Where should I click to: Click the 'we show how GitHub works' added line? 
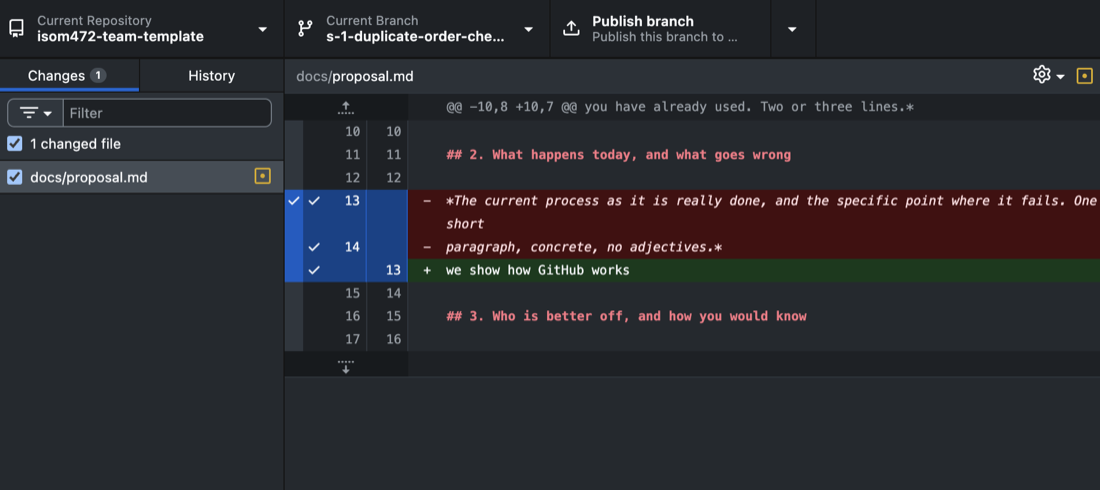pyautogui.click(x=537, y=270)
